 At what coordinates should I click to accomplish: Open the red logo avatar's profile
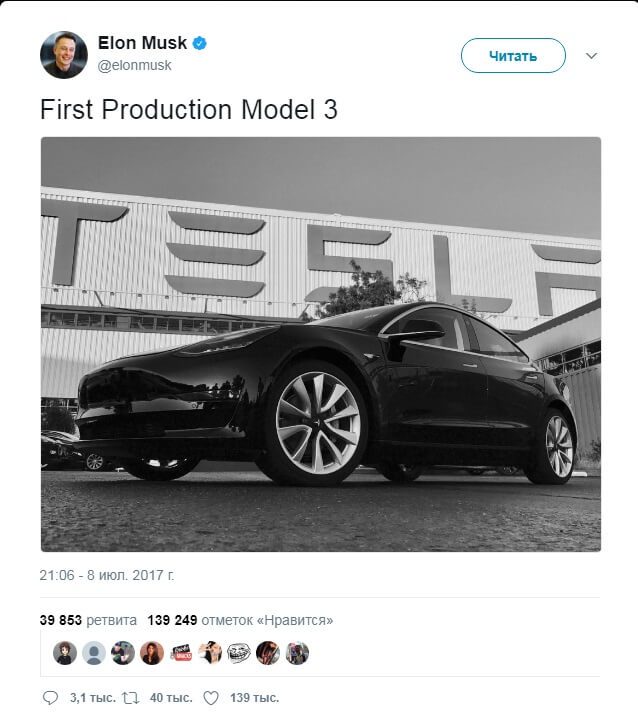[181, 653]
